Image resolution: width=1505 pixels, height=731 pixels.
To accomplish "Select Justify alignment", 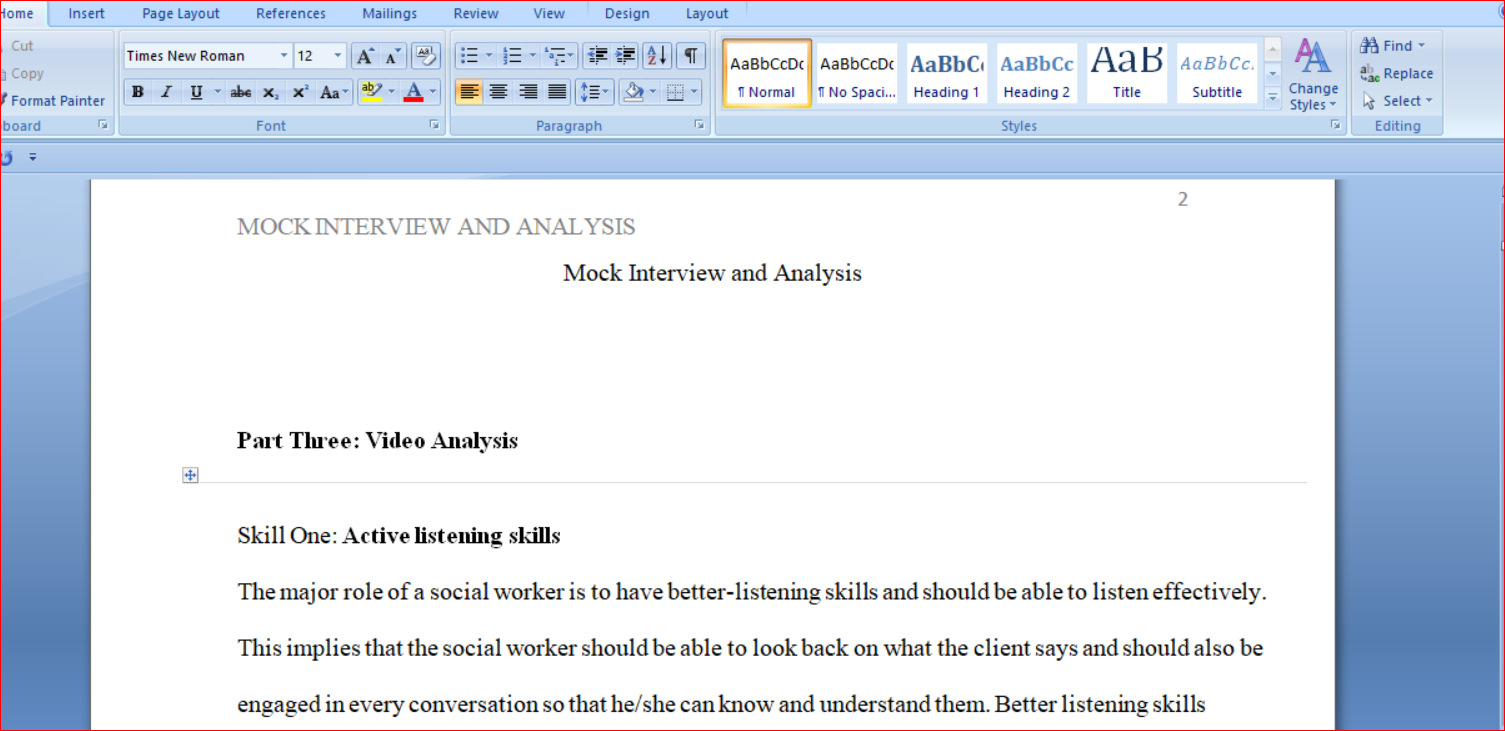I will click(557, 92).
